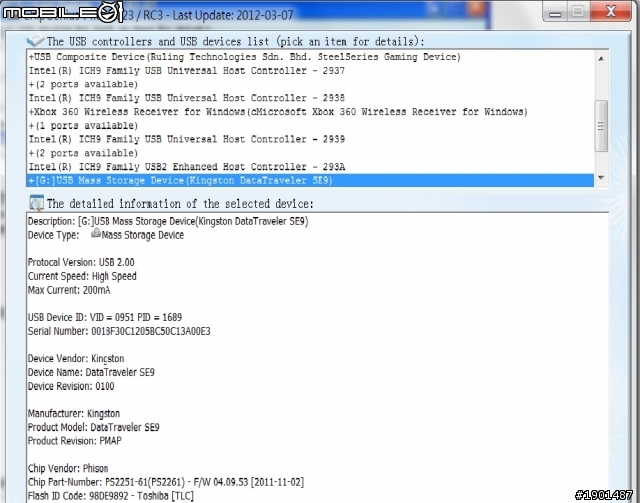Click 'Max Current: 200mA' line

click(x=69, y=290)
